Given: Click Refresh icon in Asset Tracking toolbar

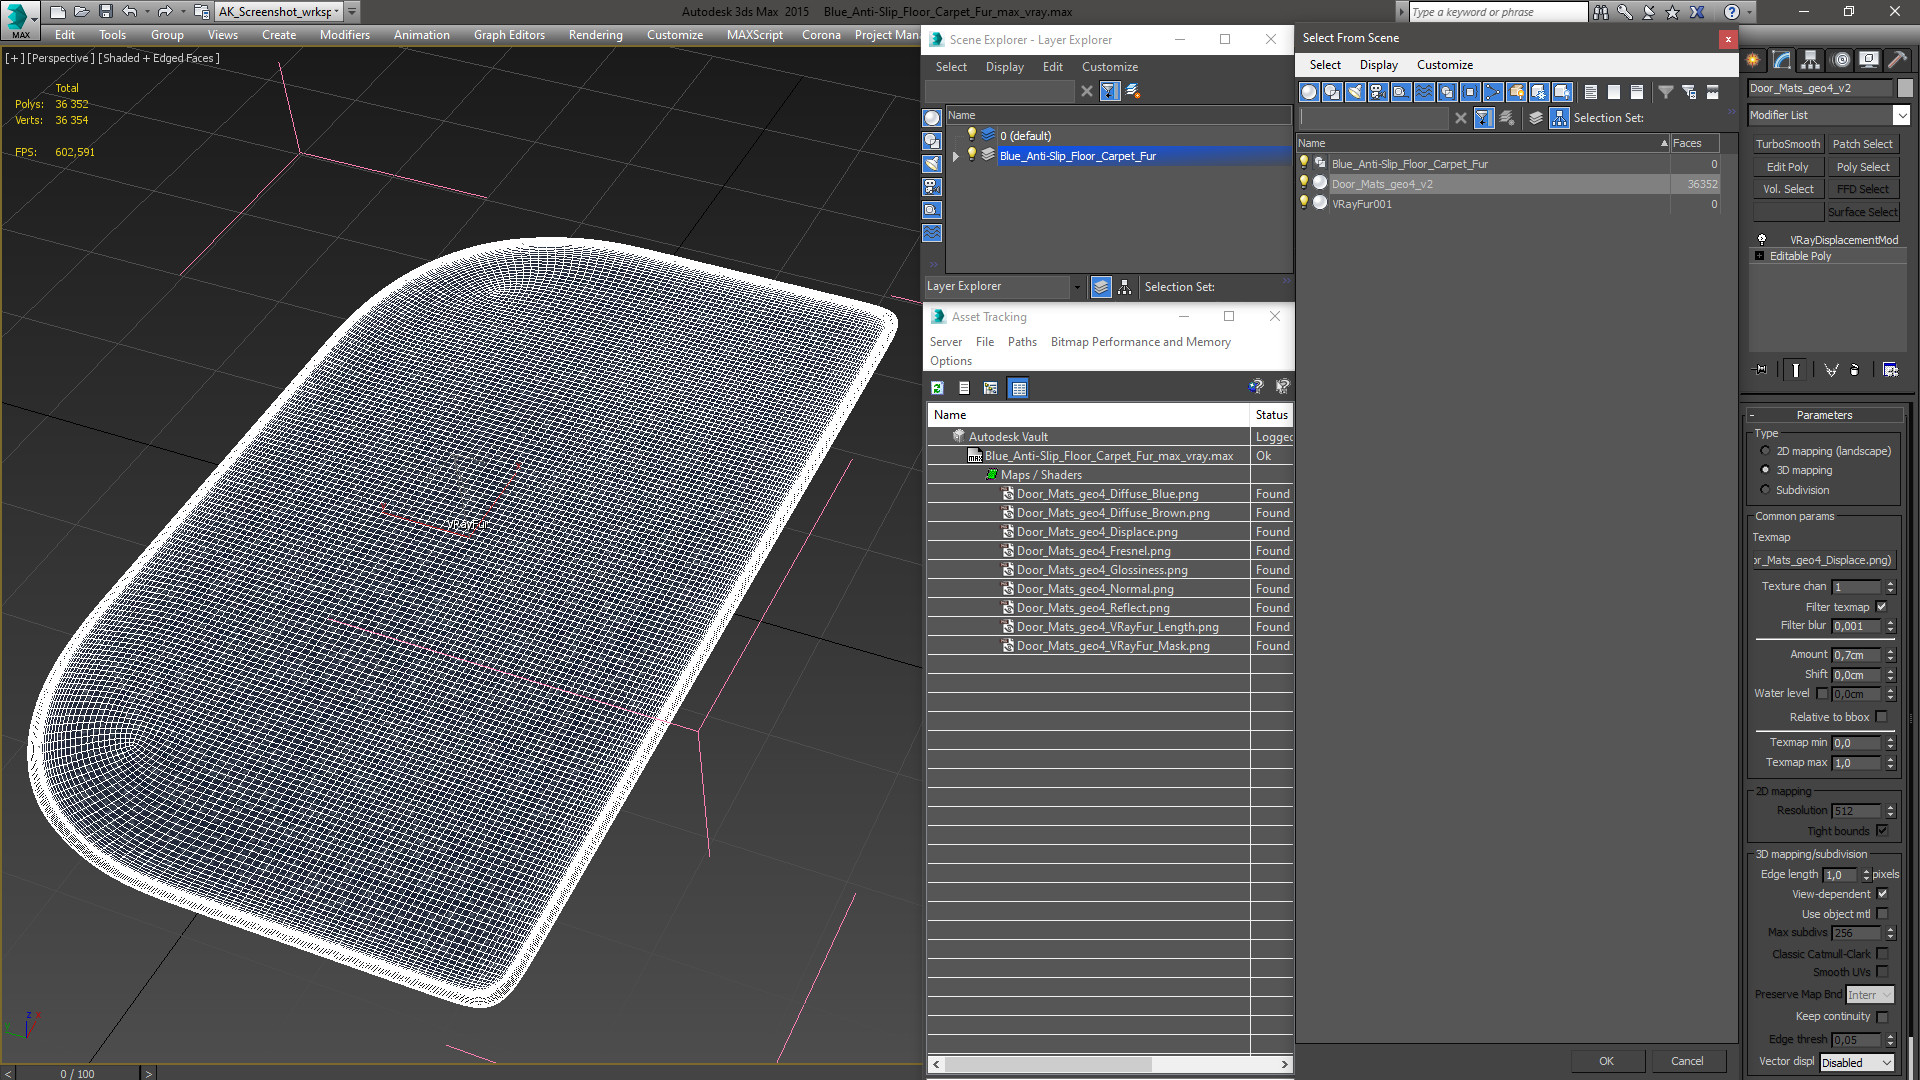Looking at the screenshot, I should pyautogui.click(x=937, y=388).
